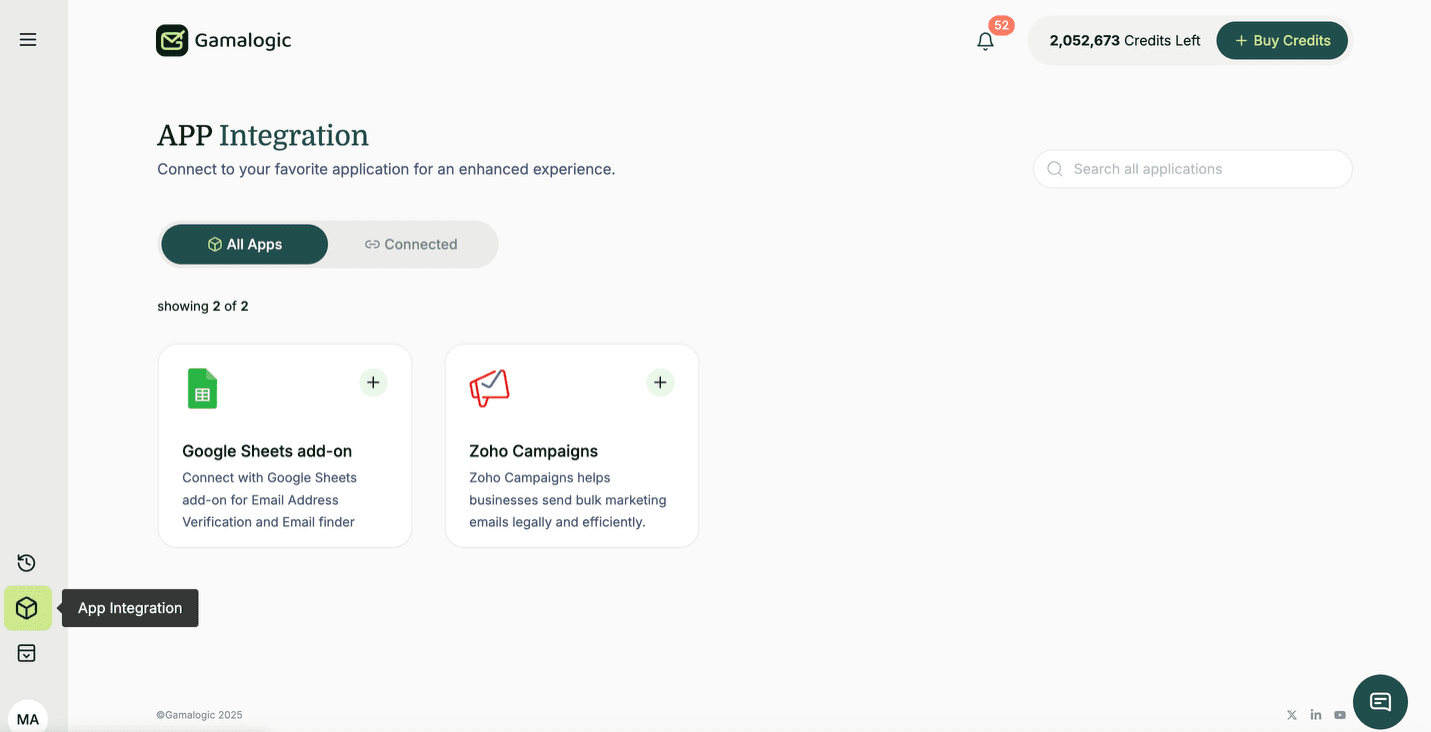Visit the LinkedIn social link
Viewport: 1431px width, 732px height.
click(1316, 715)
